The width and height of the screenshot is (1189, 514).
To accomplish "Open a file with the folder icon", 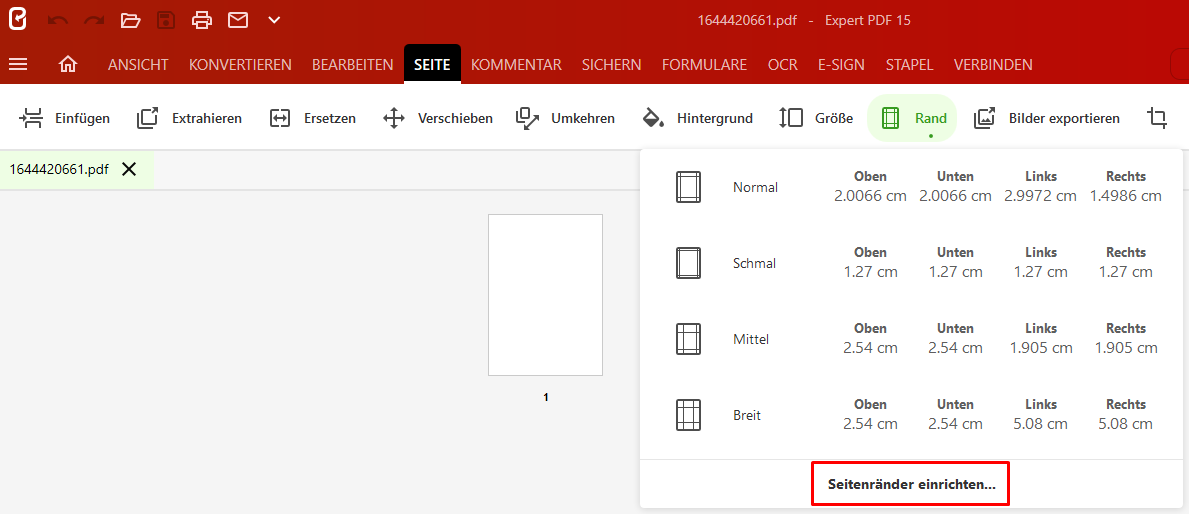I will pos(130,20).
